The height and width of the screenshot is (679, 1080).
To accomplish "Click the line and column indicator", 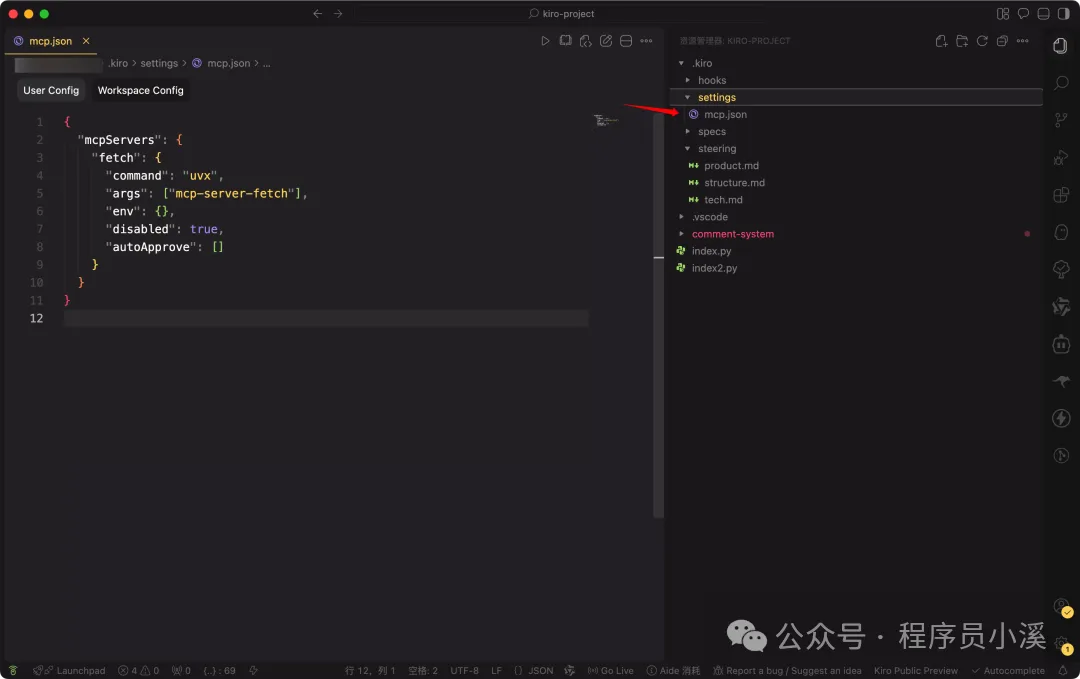I will click(370, 670).
